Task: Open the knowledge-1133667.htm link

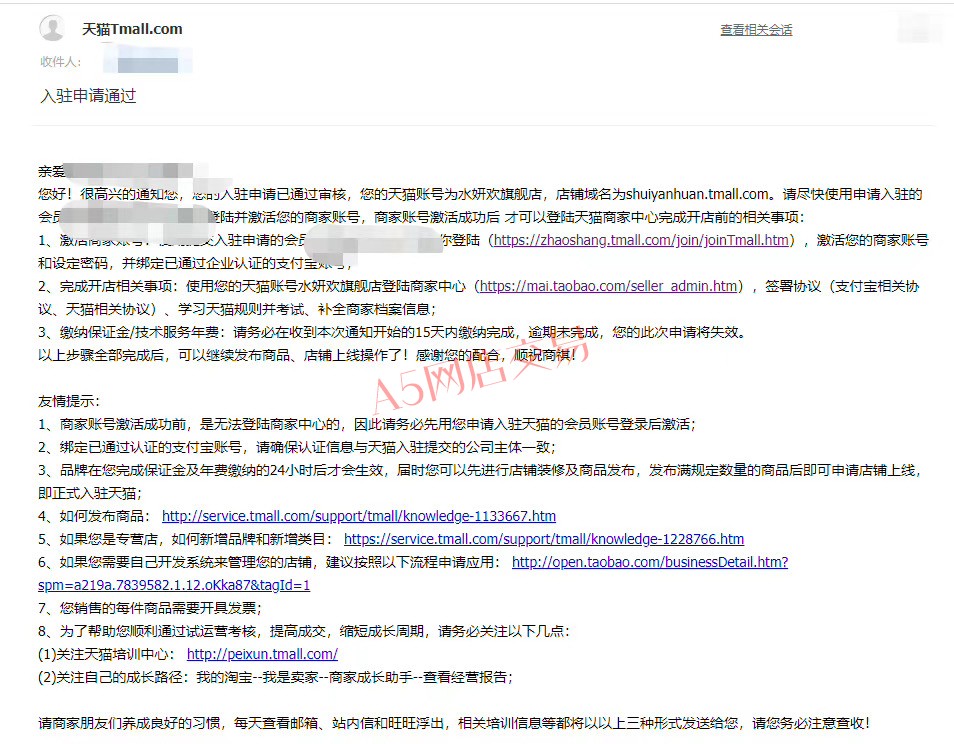Action: tap(359, 516)
